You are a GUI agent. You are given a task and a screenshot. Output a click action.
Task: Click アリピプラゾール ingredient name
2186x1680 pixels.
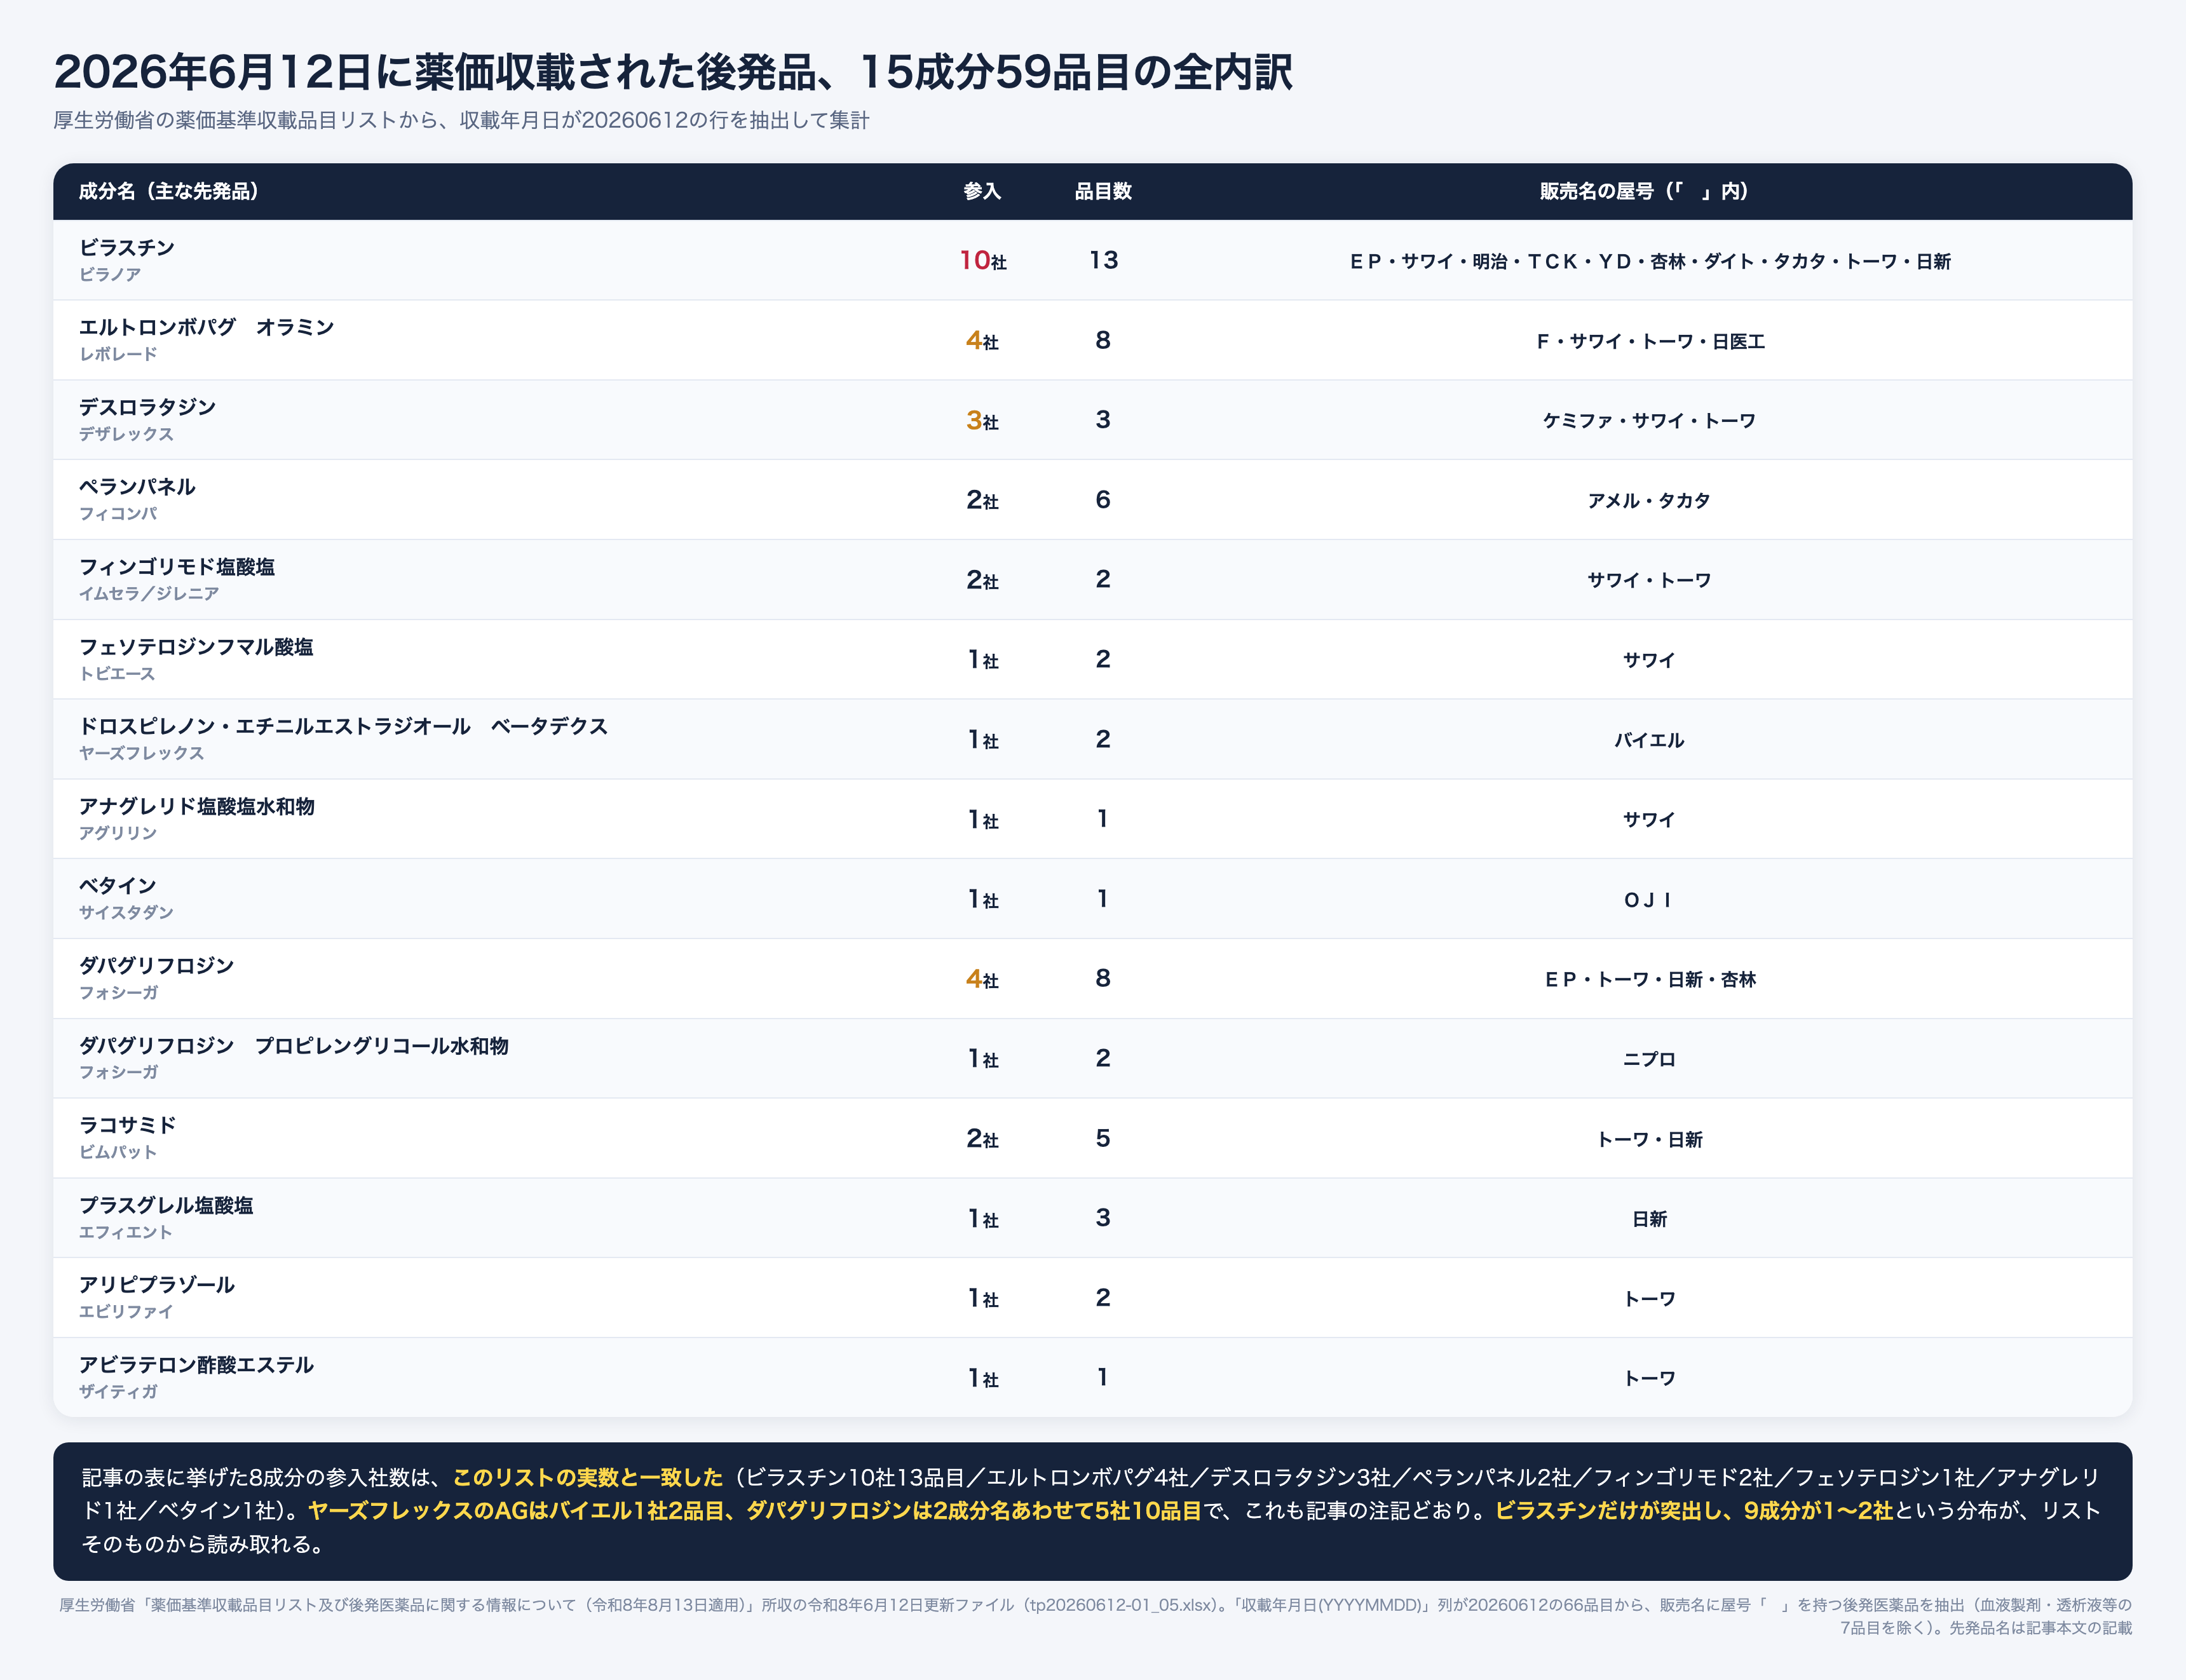point(157,1285)
